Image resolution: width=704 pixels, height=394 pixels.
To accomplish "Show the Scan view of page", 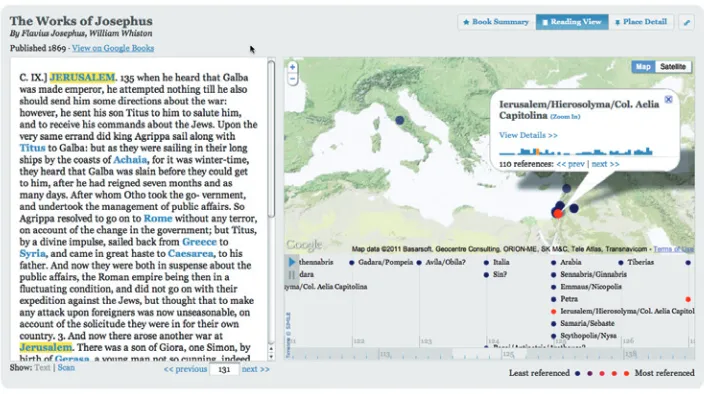I will tap(66, 368).
